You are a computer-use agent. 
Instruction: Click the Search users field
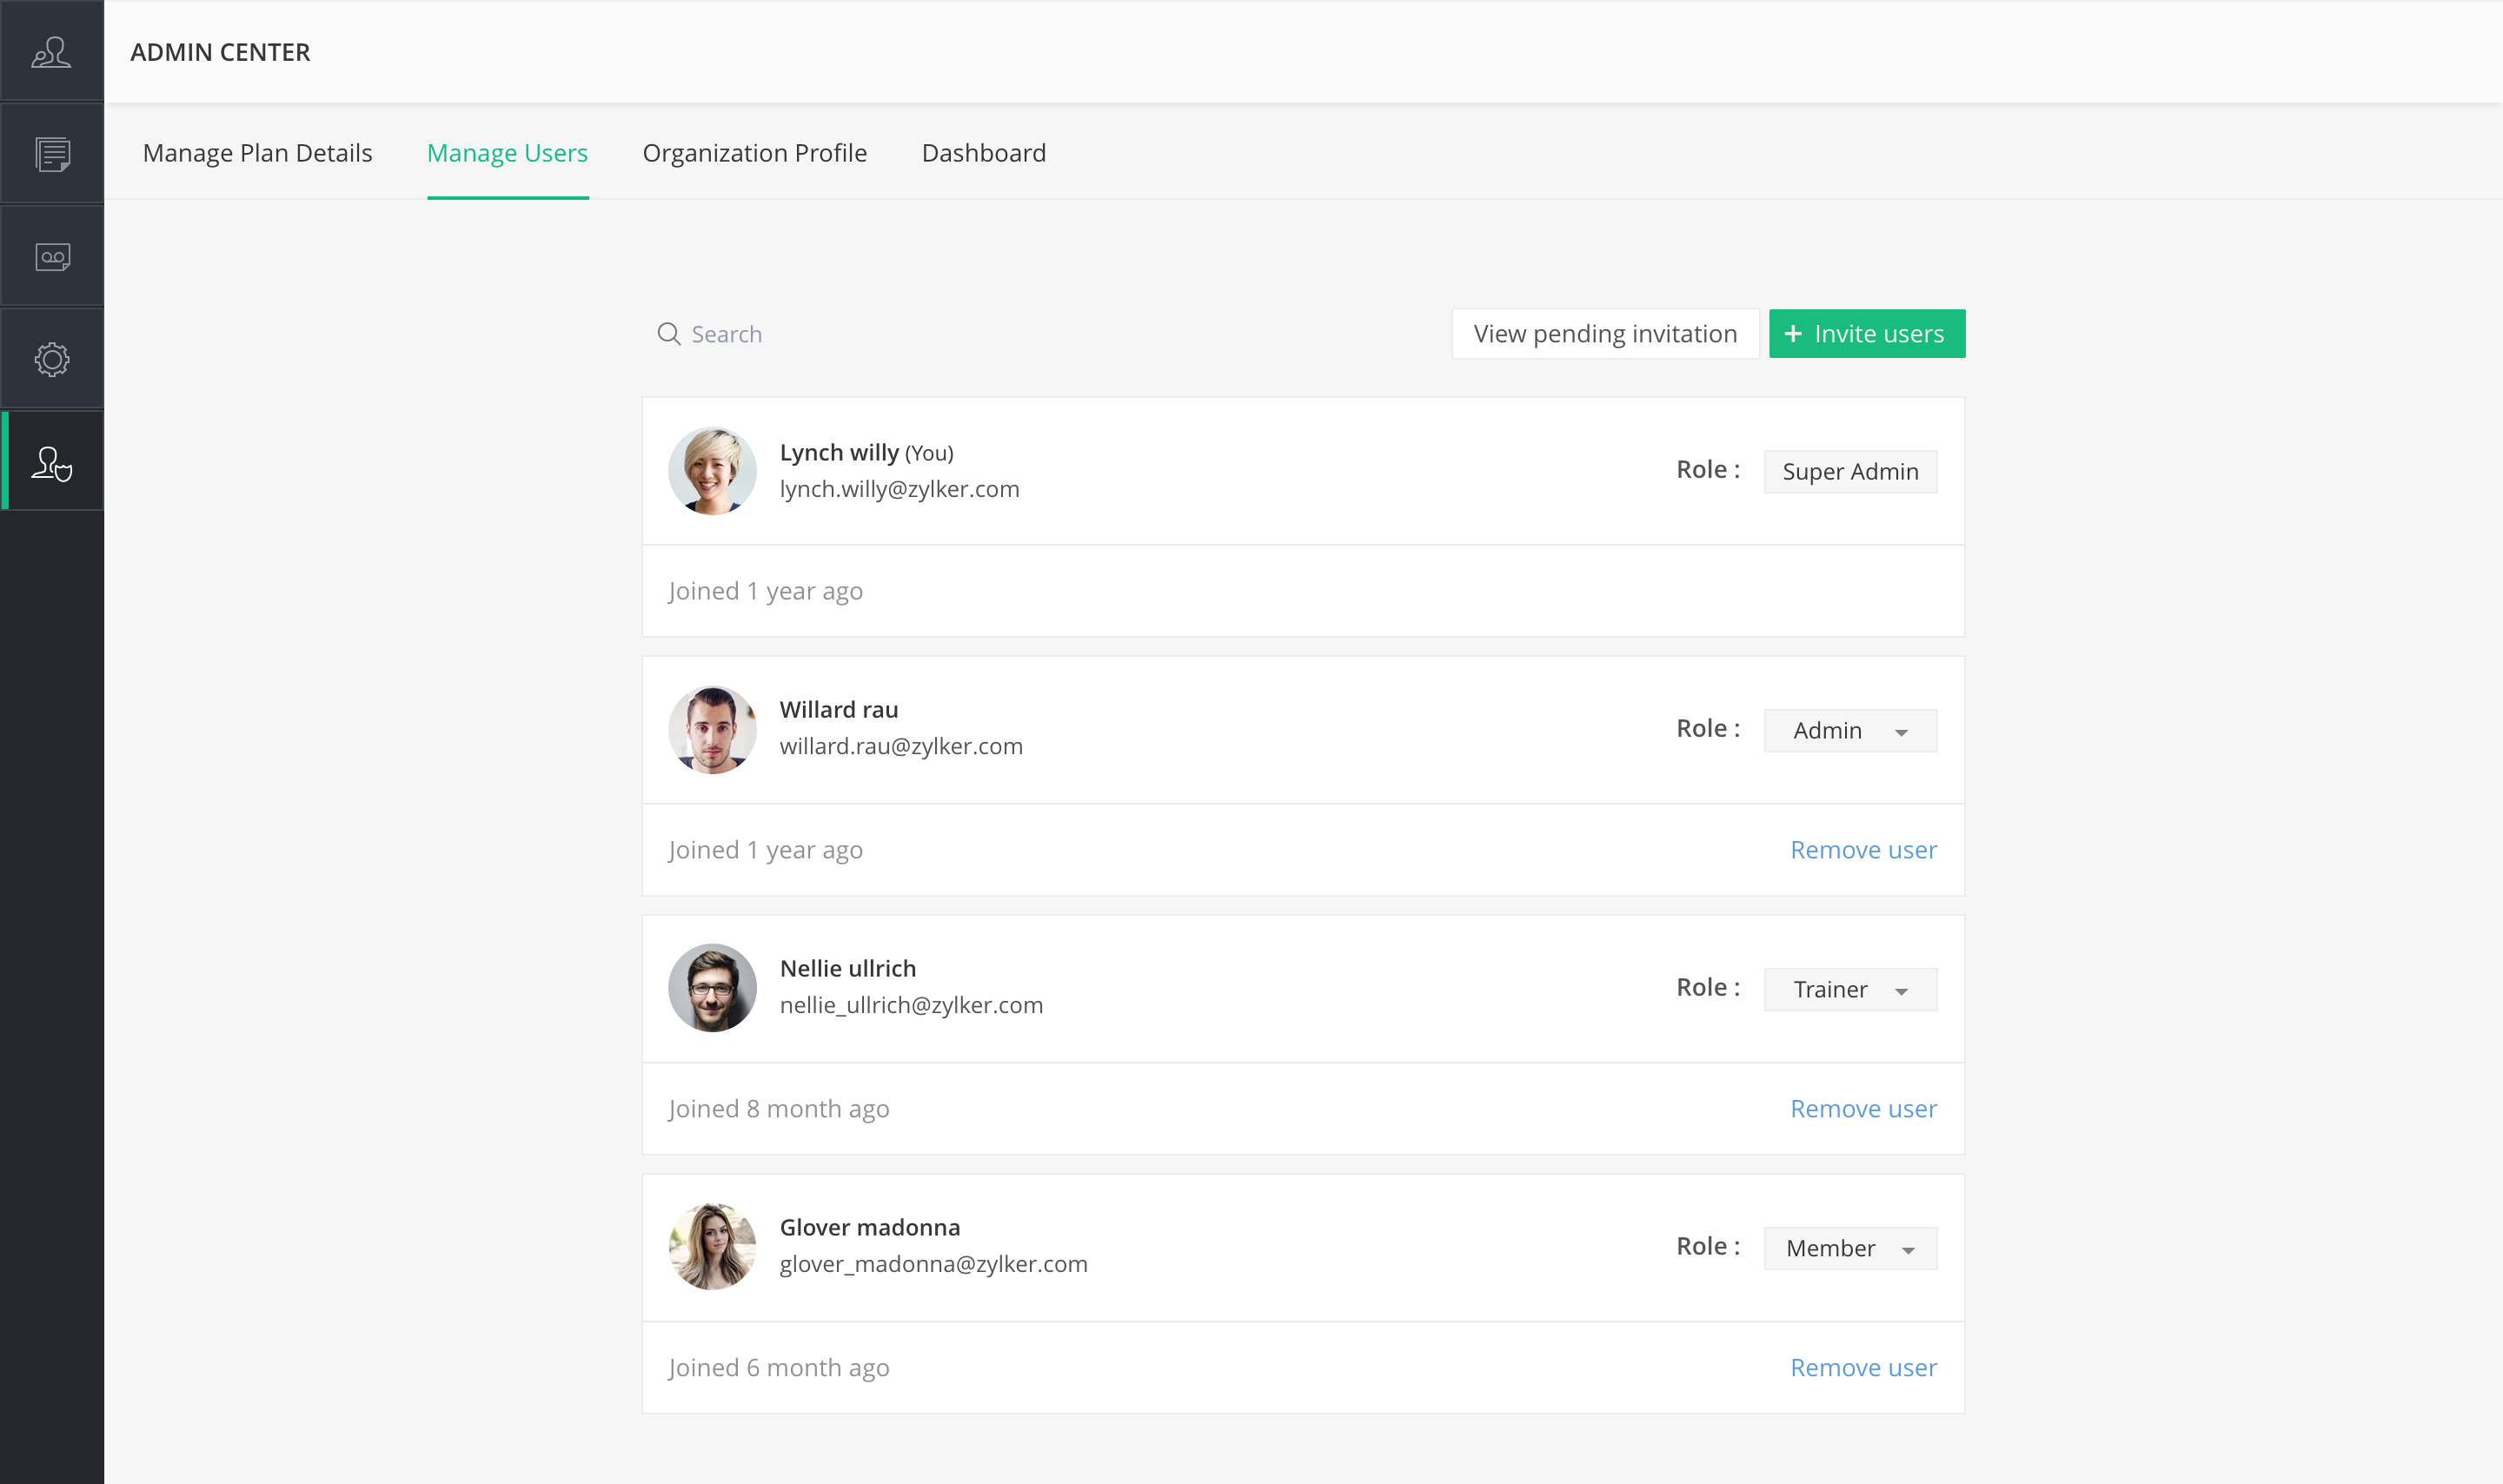point(1040,334)
